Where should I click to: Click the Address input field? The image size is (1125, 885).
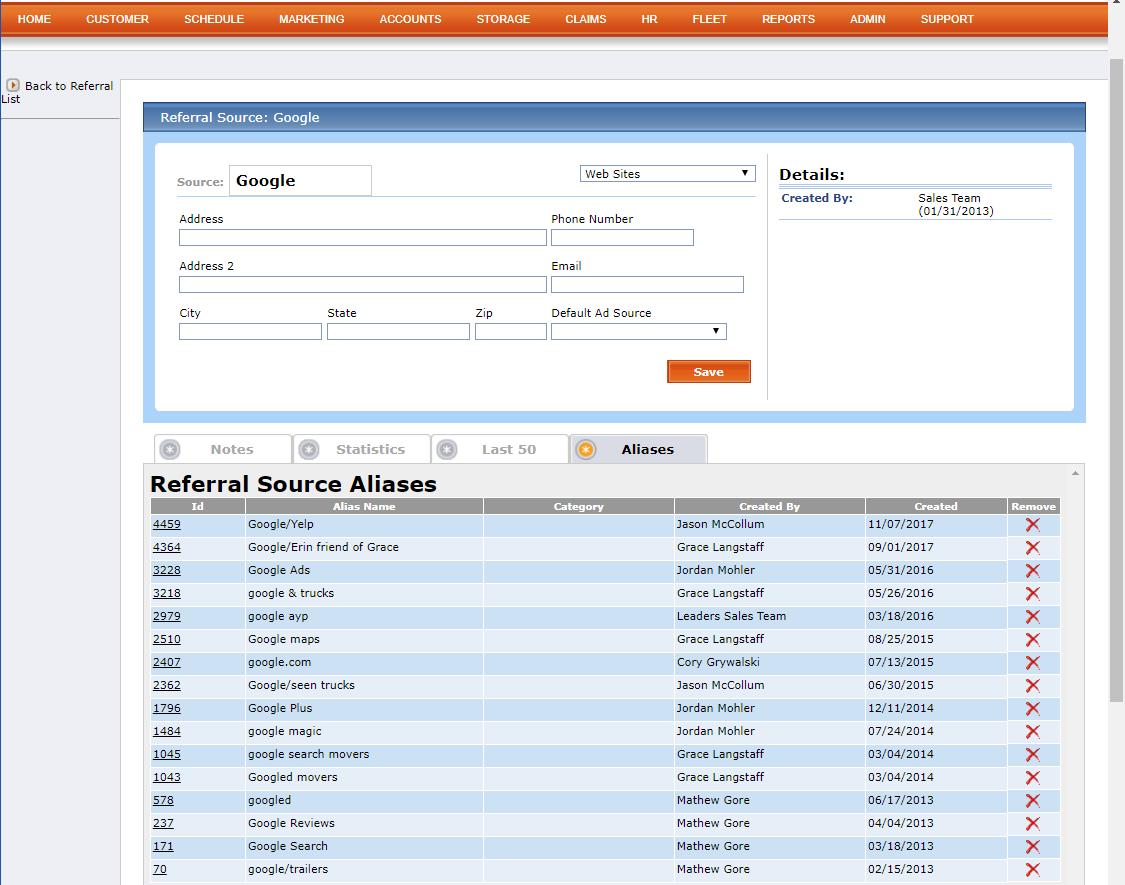[x=362, y=238]
